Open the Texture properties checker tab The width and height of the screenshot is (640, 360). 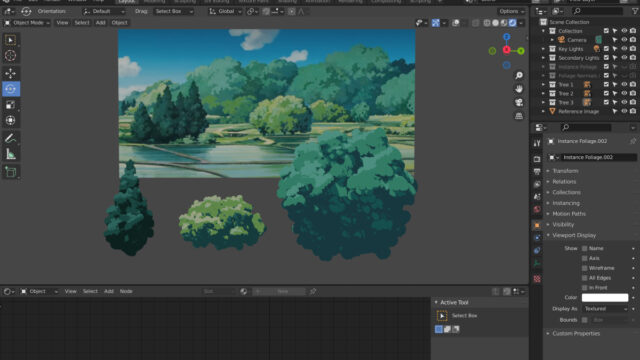click(x=537, y=279)
